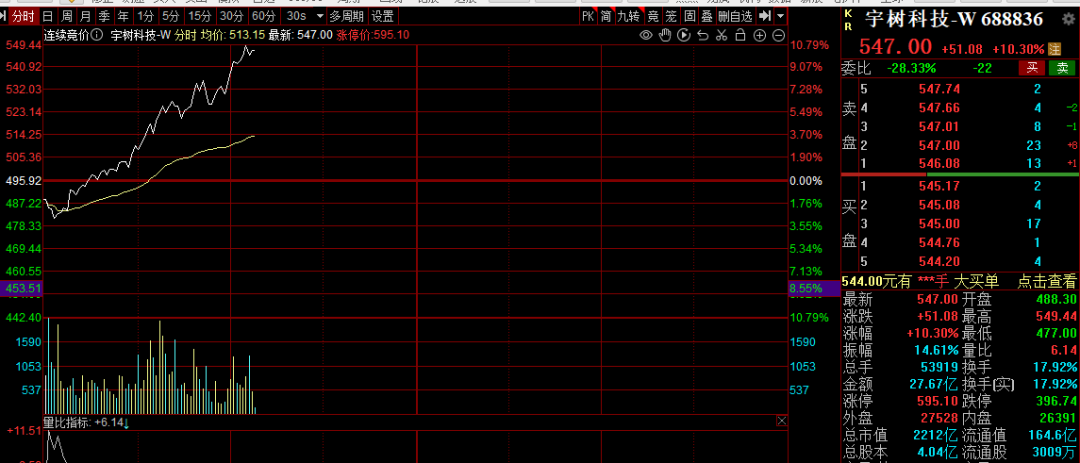Click the 振幅 value 14.61%
This screenshot has height=463, width=1080.
936,349
